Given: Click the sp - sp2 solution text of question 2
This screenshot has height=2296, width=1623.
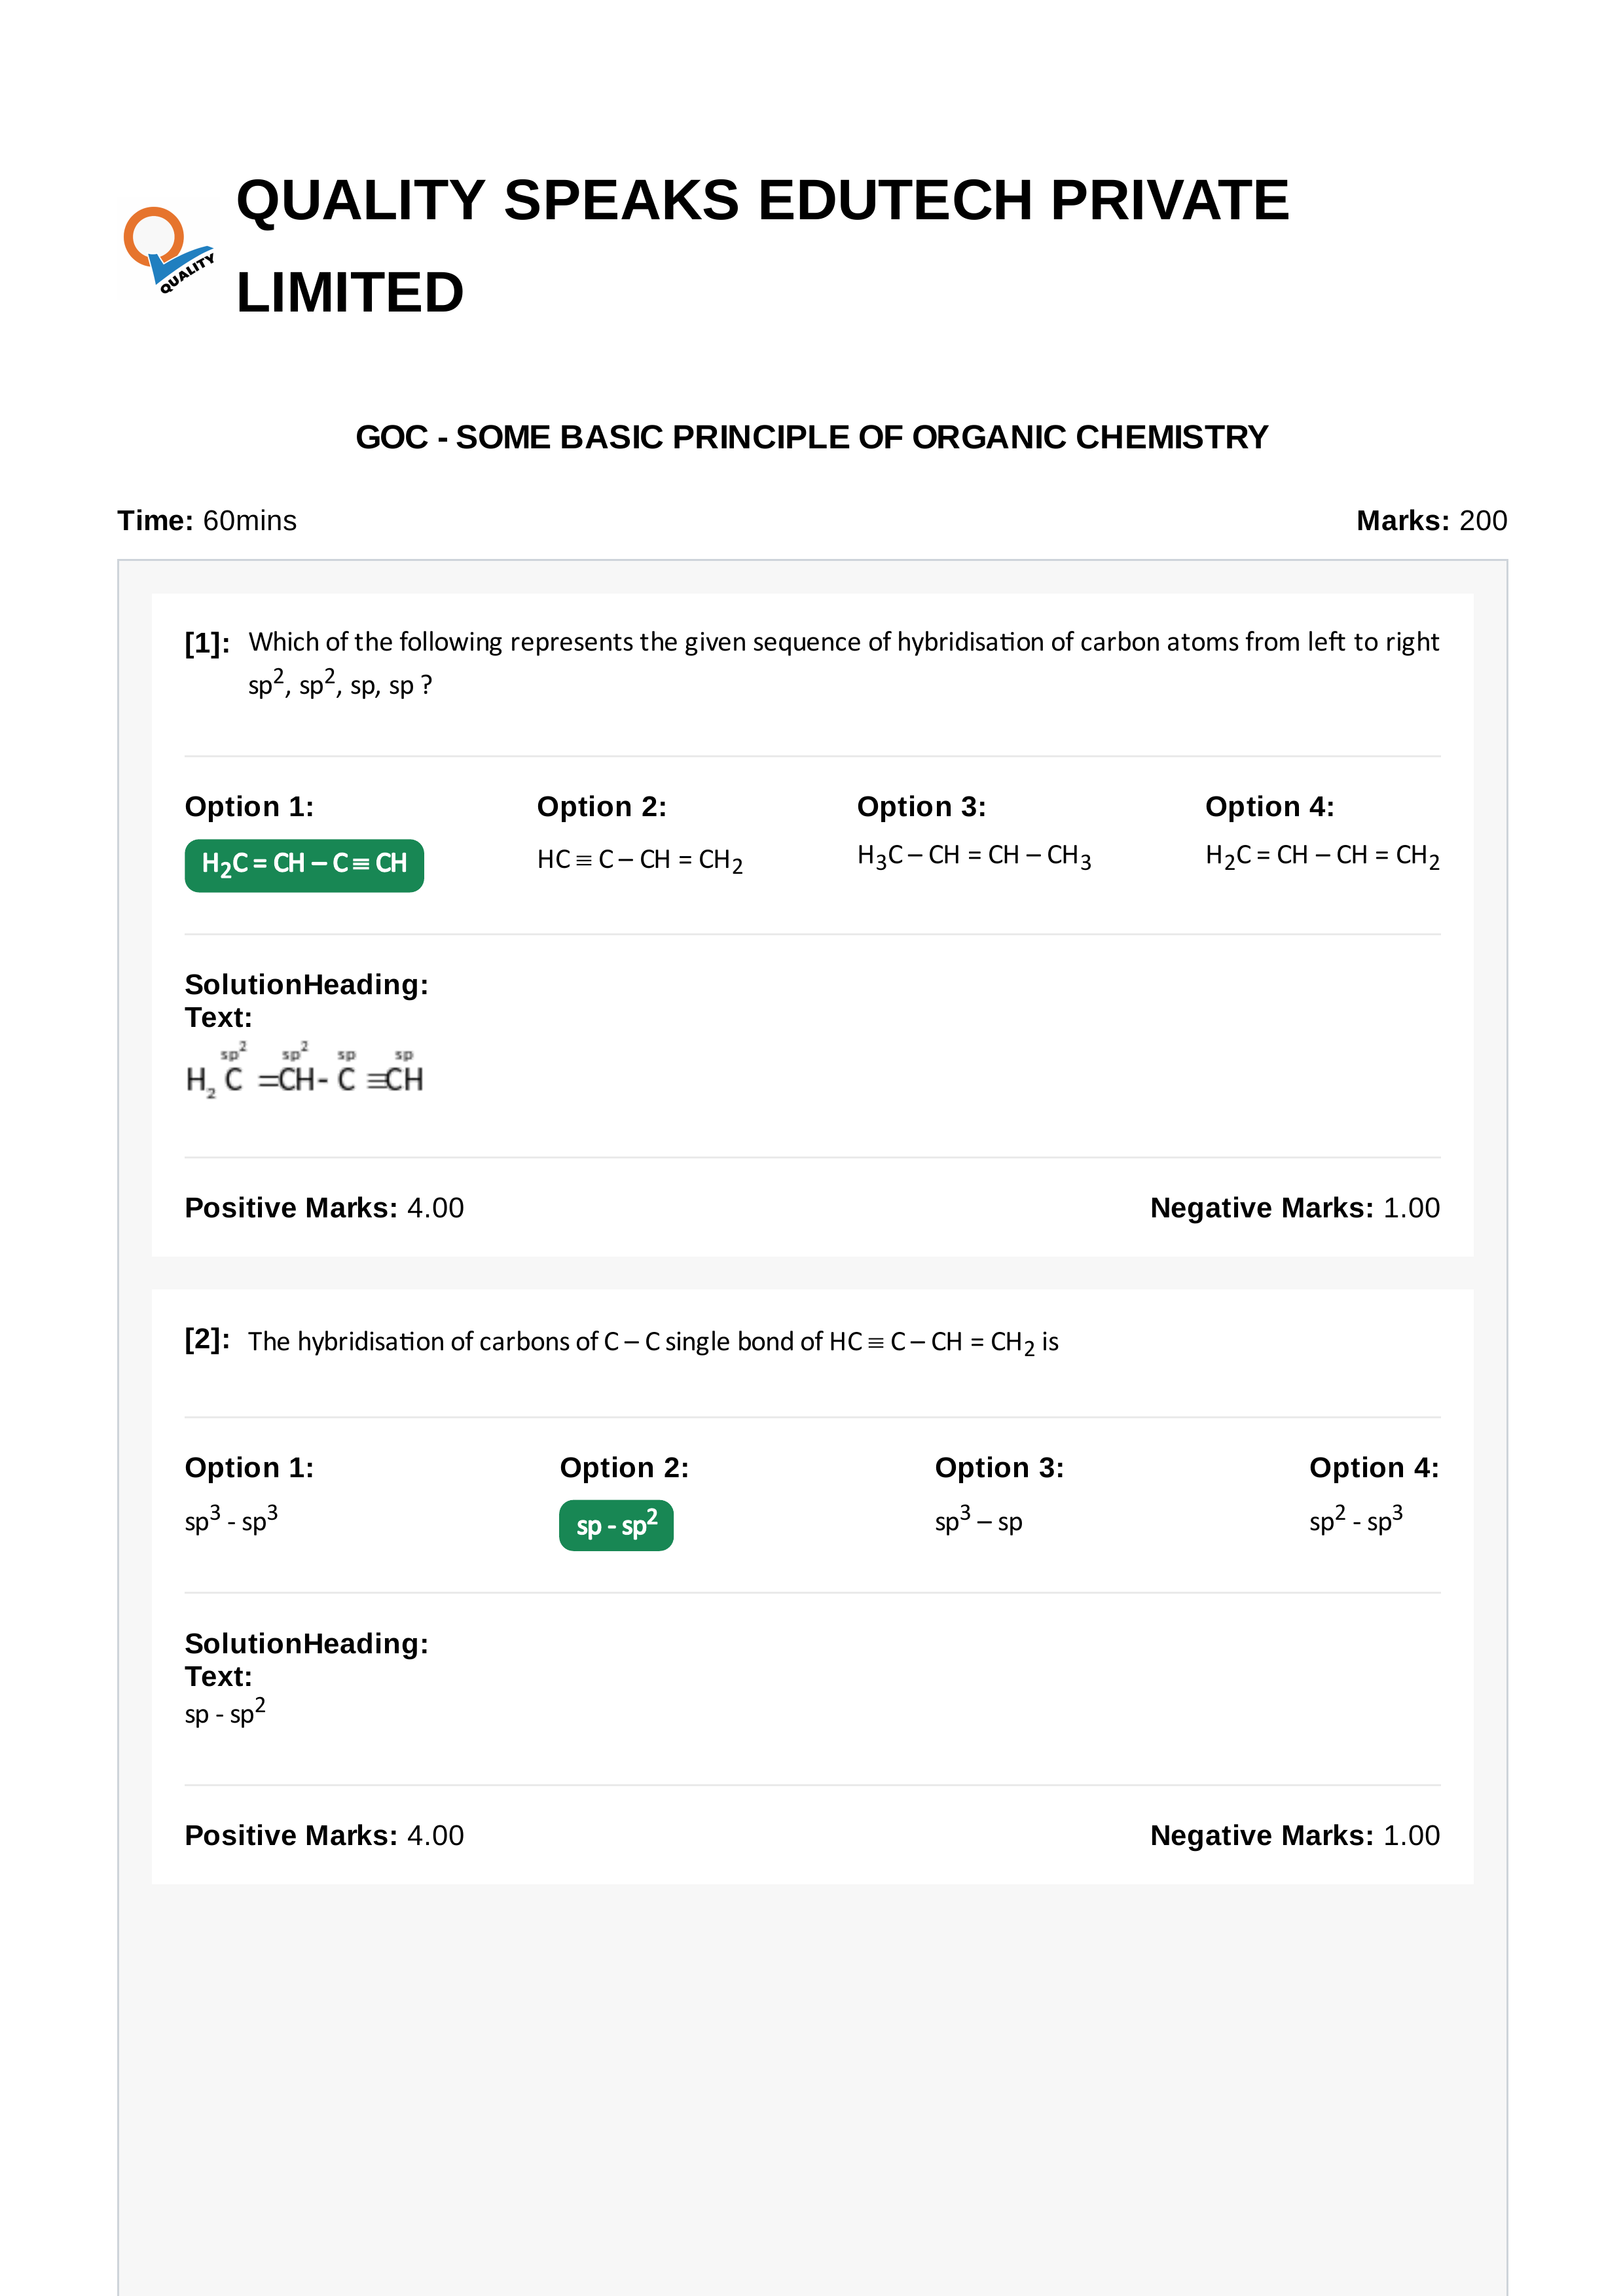Looking at the screenshot, I should click(225, 1713).
